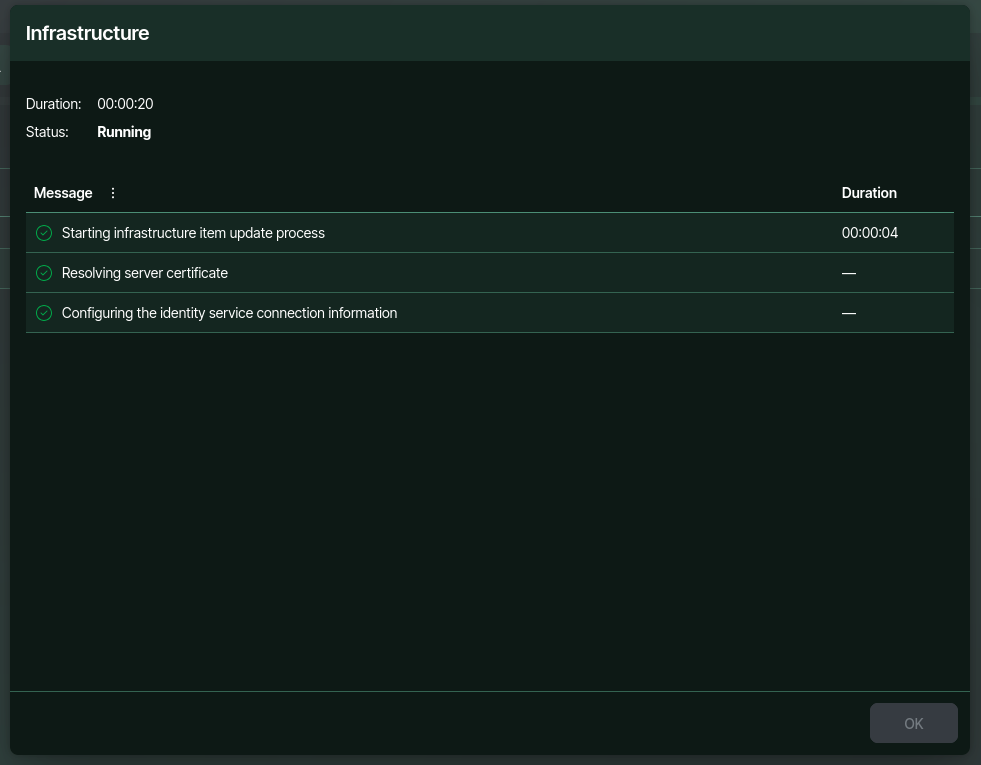This screenshot has width=981, height=765.
Task: Select row 'Starting infrastructure item update process'
Action: pyautogui.click(x=490, y=233)
